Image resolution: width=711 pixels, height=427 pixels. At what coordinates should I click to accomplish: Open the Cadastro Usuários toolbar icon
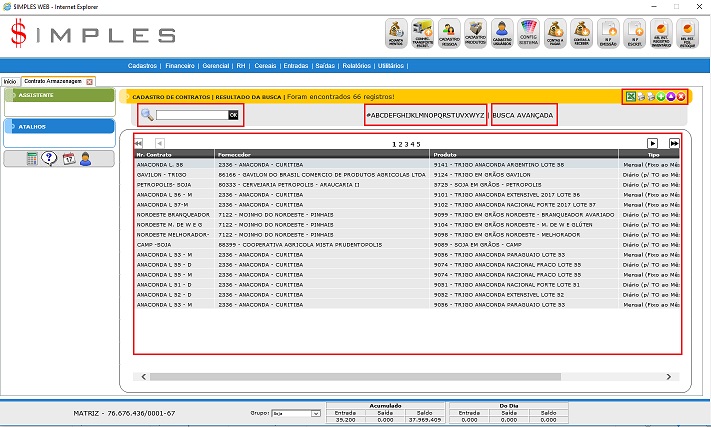pyautogui.click(x=502, y=33)
